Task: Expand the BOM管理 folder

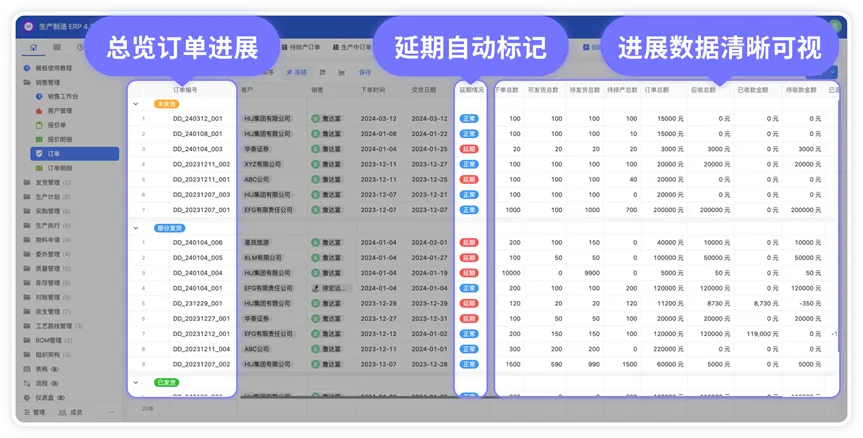Action: pos(48,340)
